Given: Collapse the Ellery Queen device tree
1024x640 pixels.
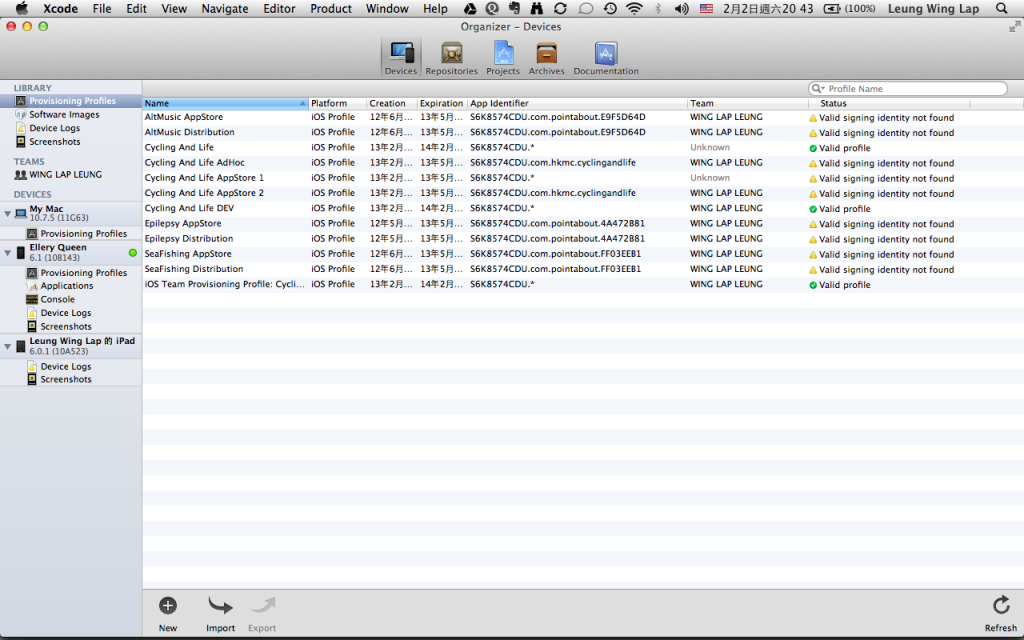Looking at the screenshot, I should 8,253.
